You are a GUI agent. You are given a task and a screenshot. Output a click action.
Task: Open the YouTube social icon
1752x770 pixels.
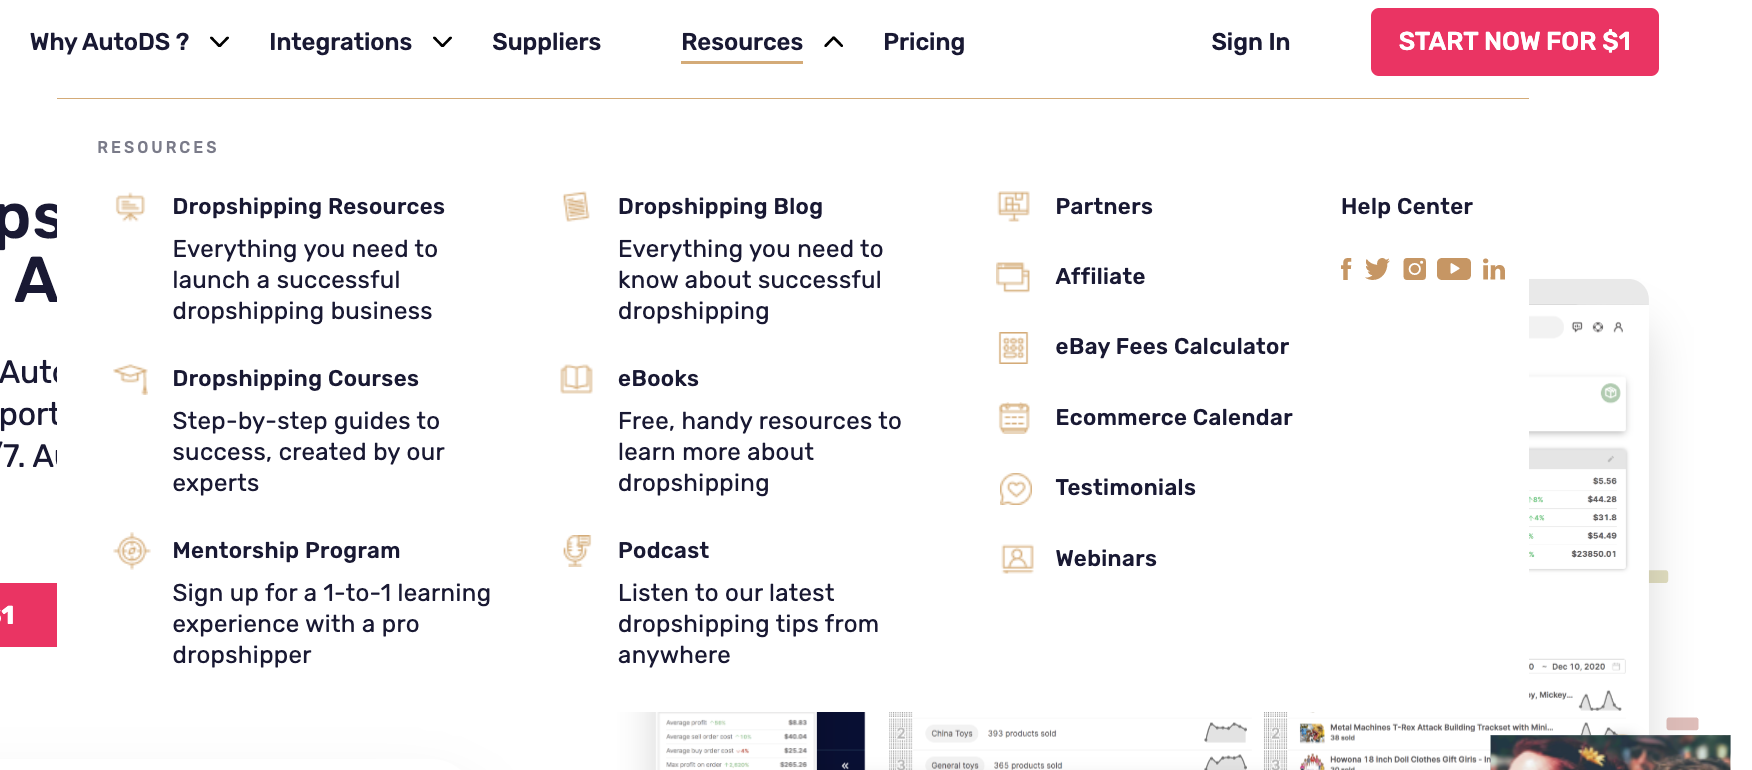pos(1454,269)
